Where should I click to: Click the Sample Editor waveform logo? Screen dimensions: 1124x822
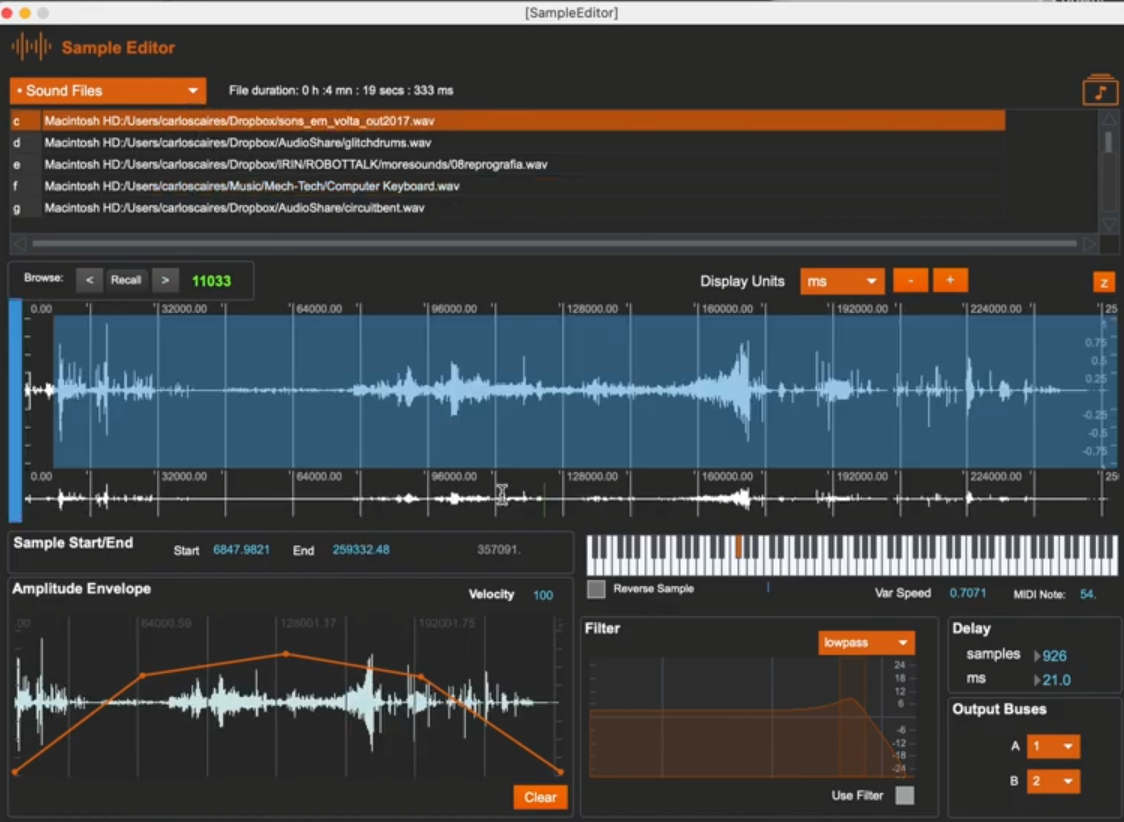click(x=31, y=47)
